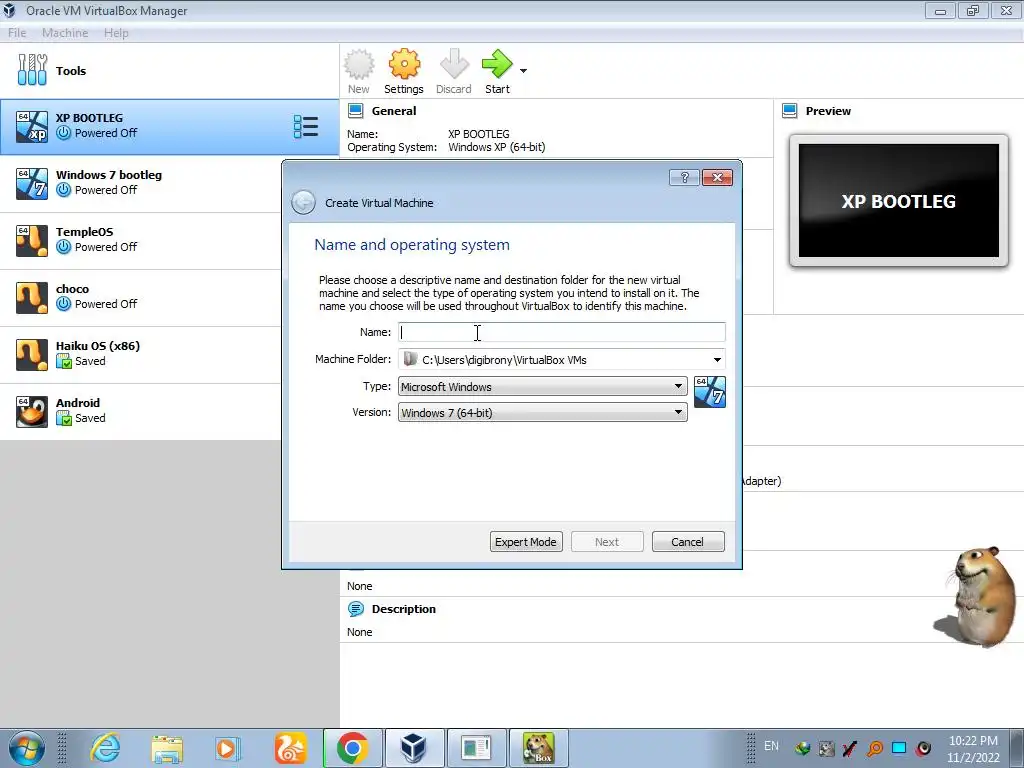Viewport: 1024px width, 768px height.
Task: Select the Android virtual machine
Action: [x=140, y=411]
